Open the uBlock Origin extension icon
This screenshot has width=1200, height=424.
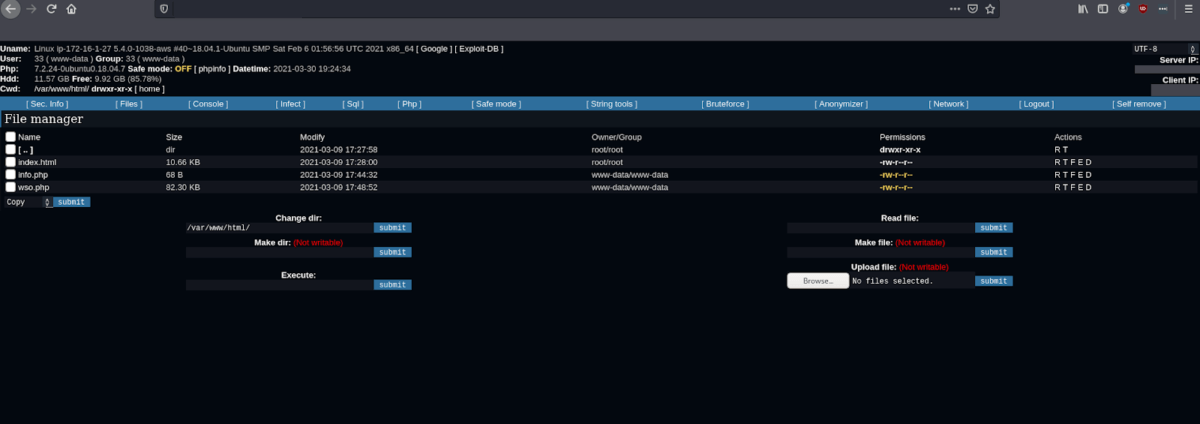click(x=1143, y=9)
